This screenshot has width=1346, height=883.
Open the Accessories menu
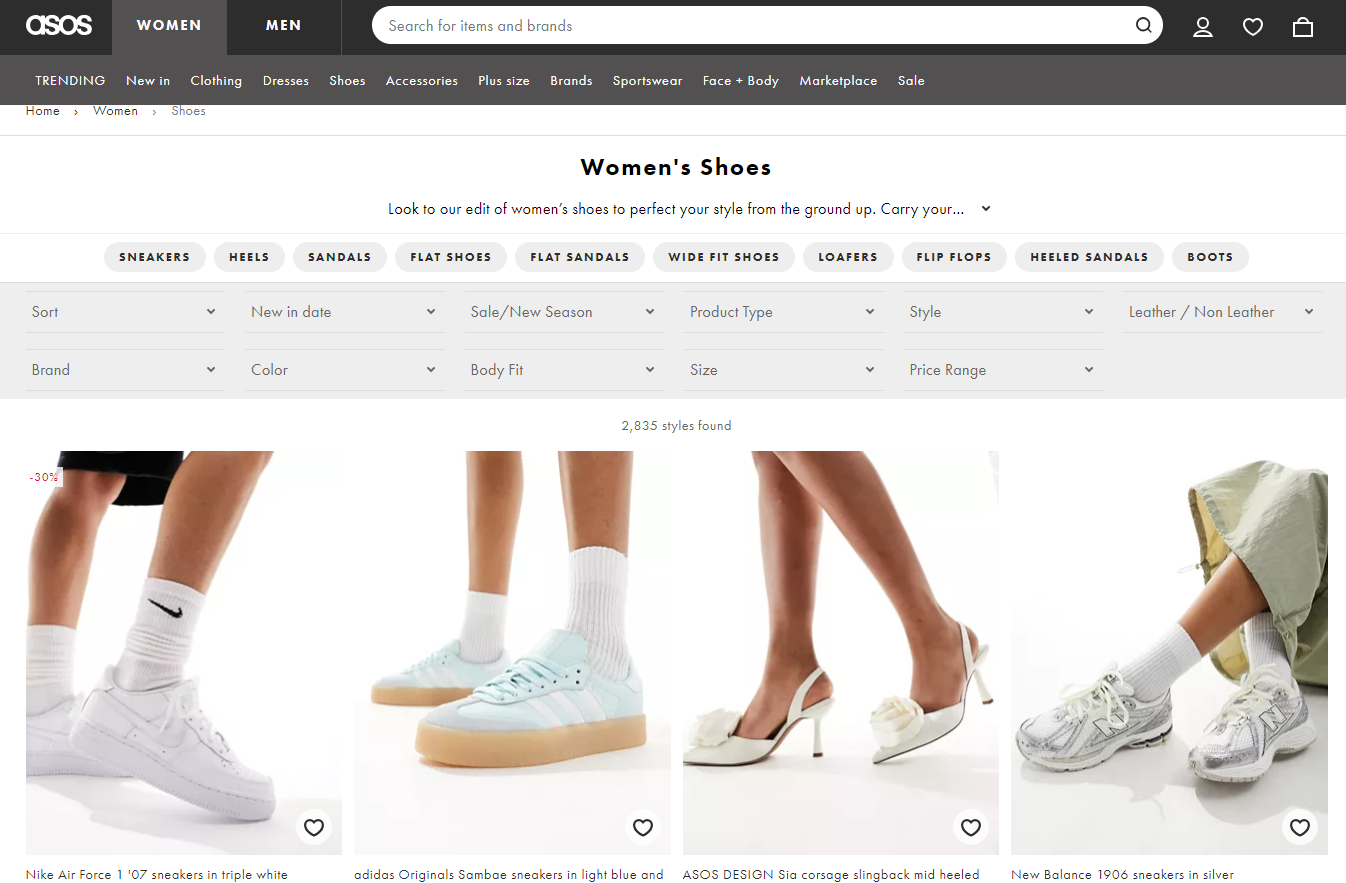point(422,81)
